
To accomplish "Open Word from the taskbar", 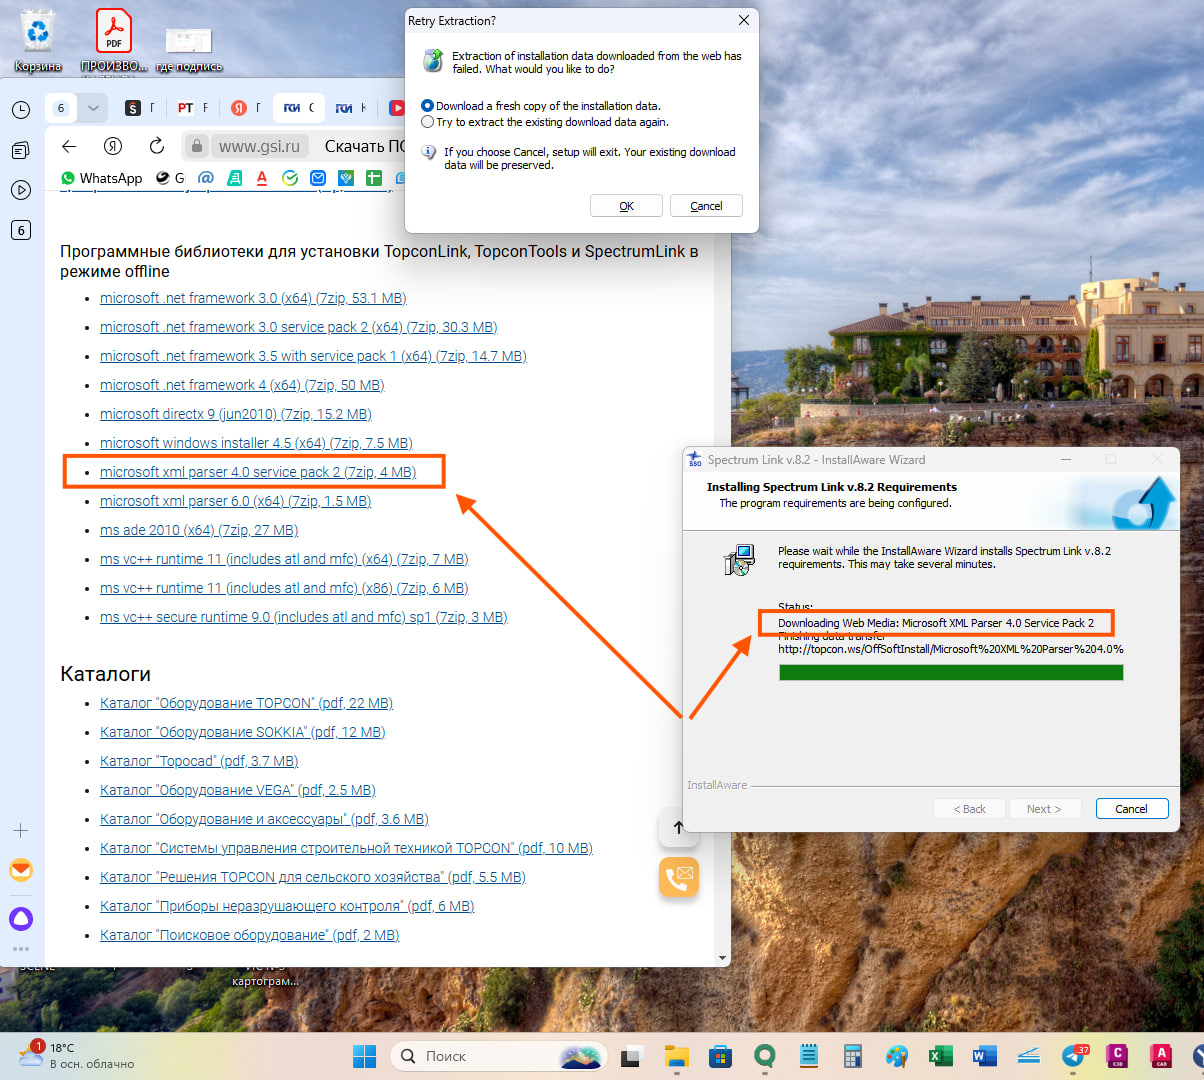I will click(x=984, y=1056).
